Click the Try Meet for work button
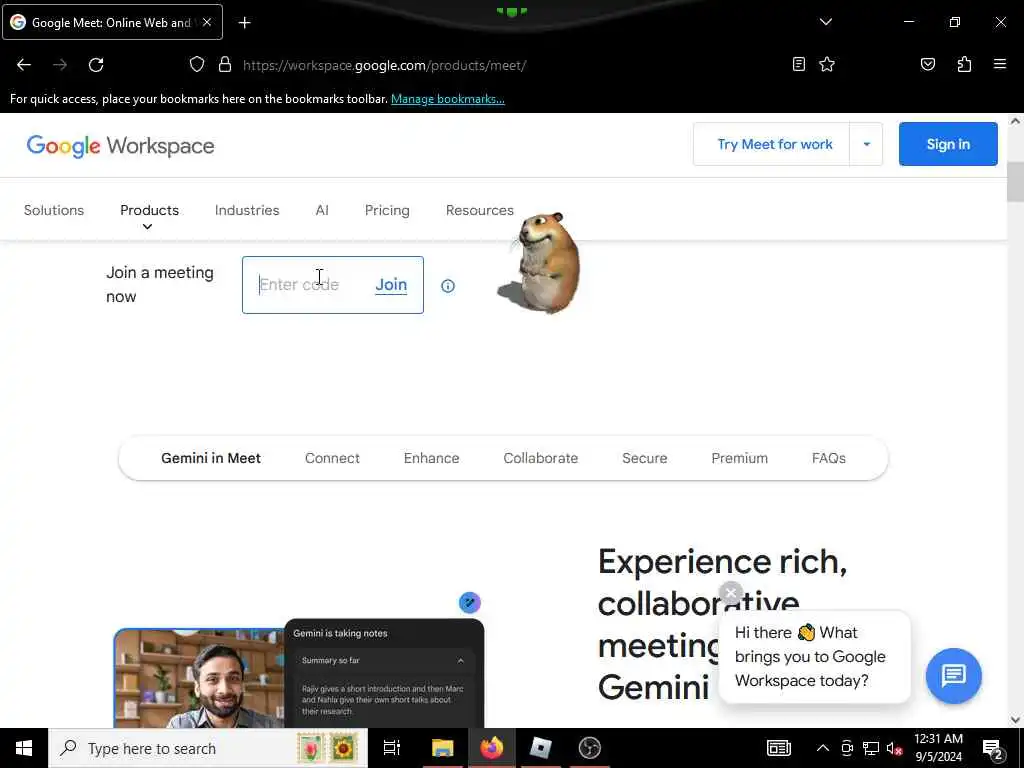The height and width of the screenshot is (768, 1024). tap(775, 144)
